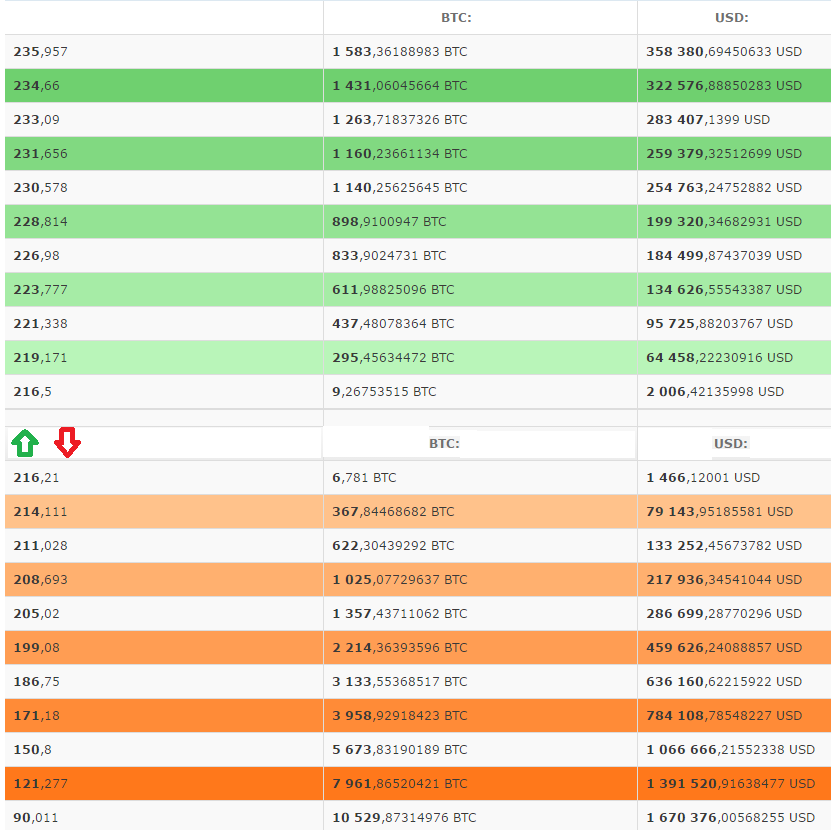Click the 1 670 376,00568255 USD value
The width and height of the screenshot is (831, 830).
[730, 817]
